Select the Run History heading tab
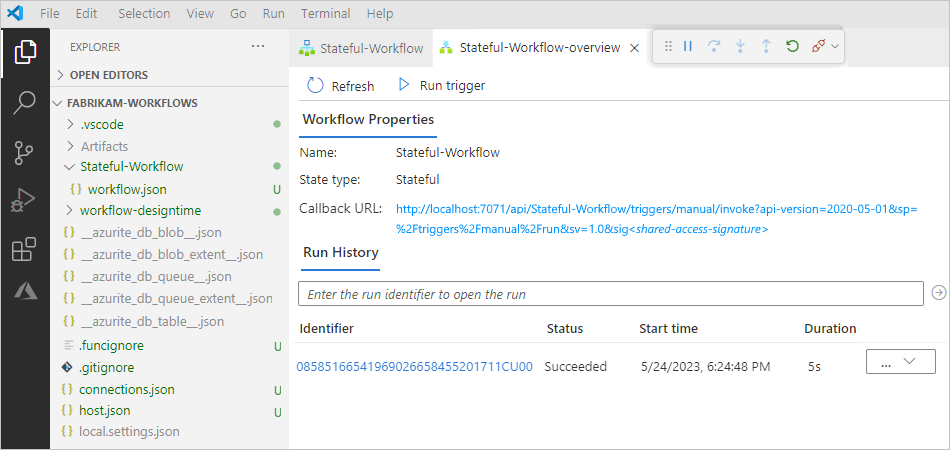Image resolution: width=950 pixels, height=450 pixels. point(340,253)
